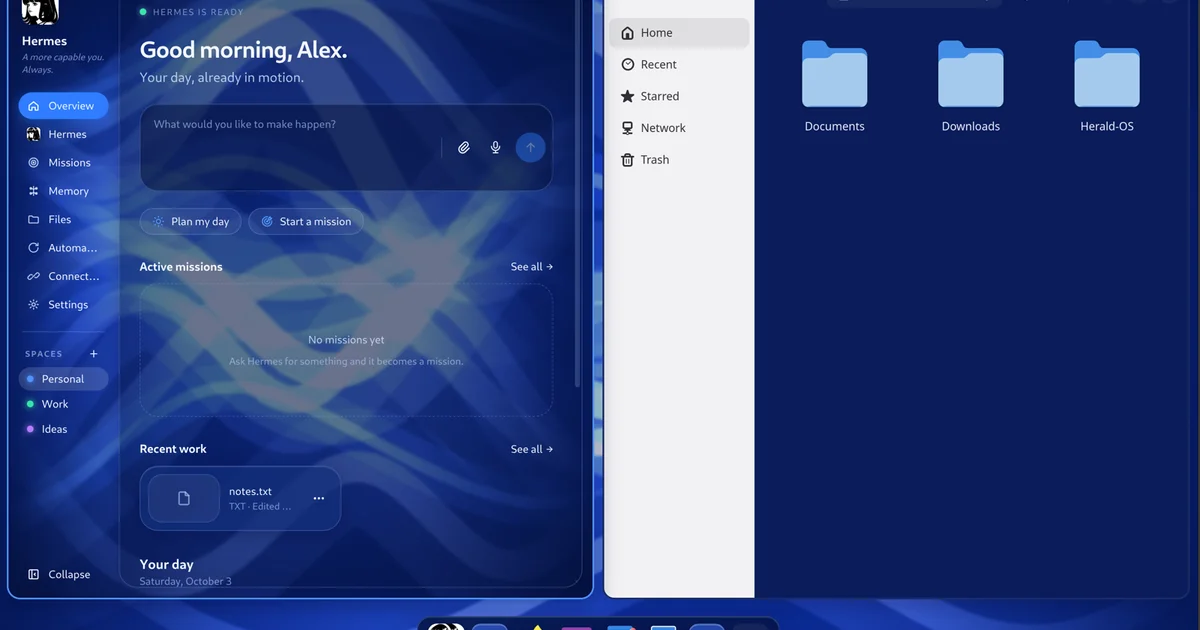Image resolution: width=1200 pixels, height=630 pixels.
Task: Open the Automations sidebar item
Action: coord(63,248)
